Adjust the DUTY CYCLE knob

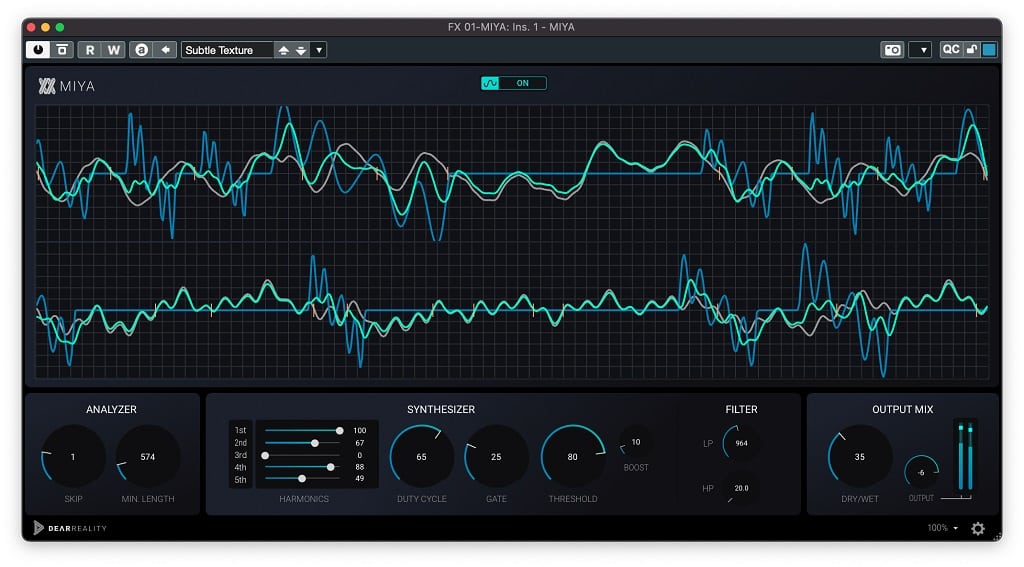click(x=422, y=456)
